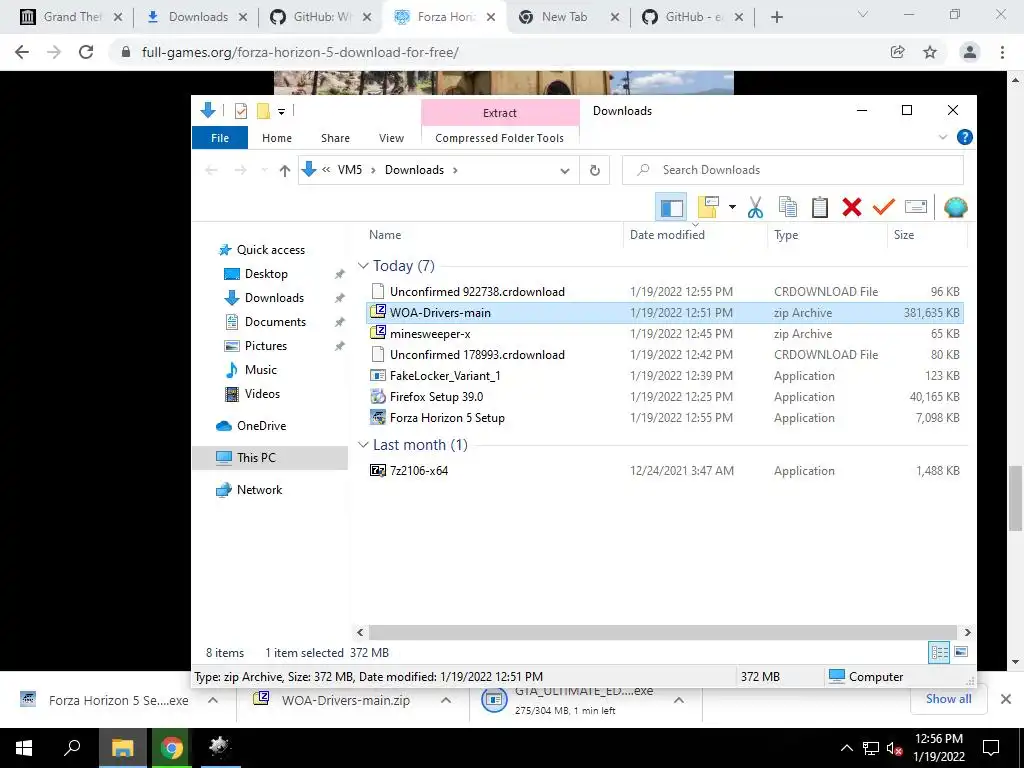Open the Compressed Folder Tools tab

(500, 138)
